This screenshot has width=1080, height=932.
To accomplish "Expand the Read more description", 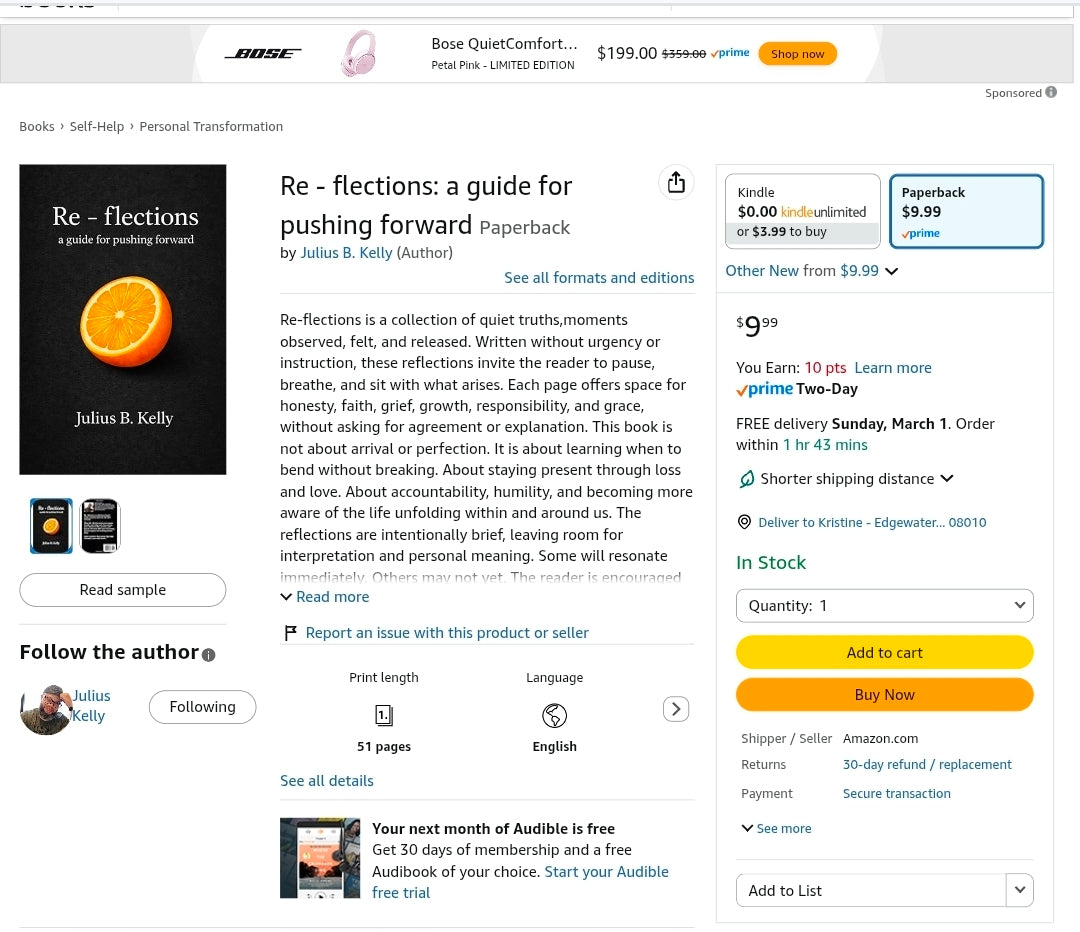I will (x=325, y=597).
